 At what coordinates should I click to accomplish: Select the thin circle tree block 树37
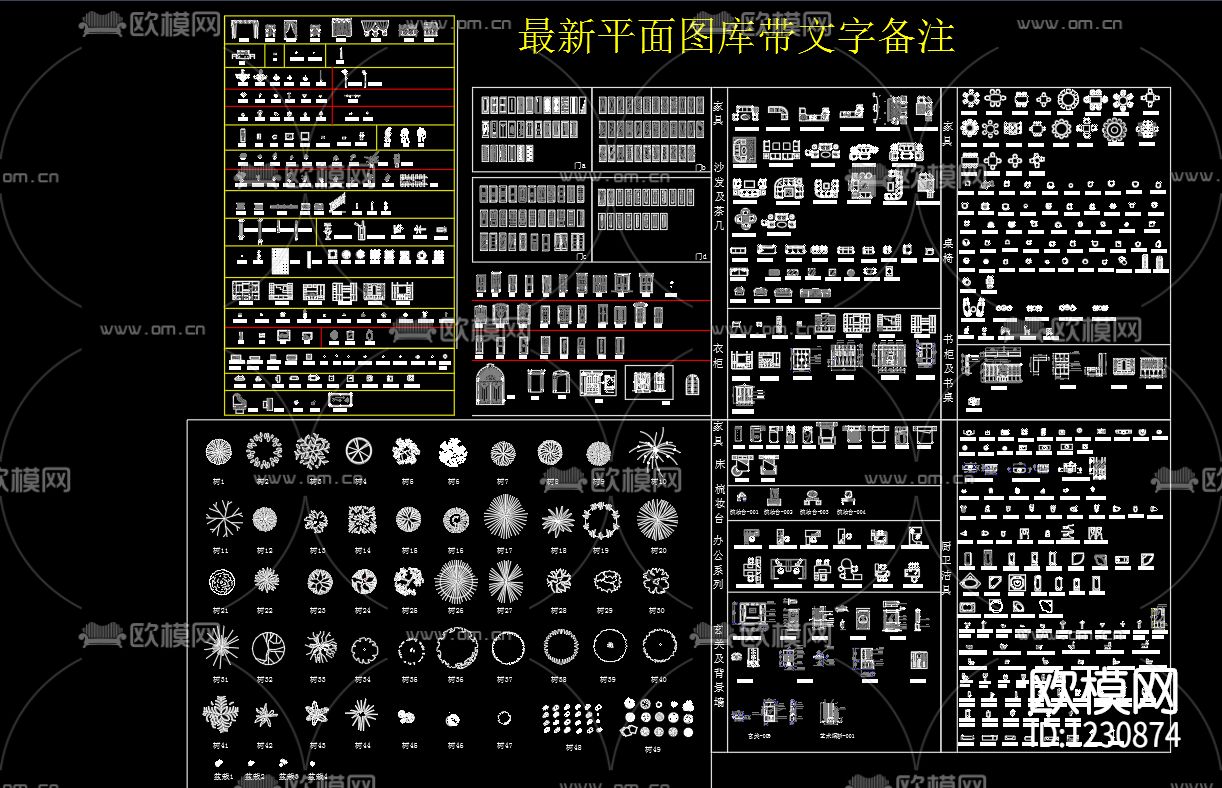tap(509, 648)
